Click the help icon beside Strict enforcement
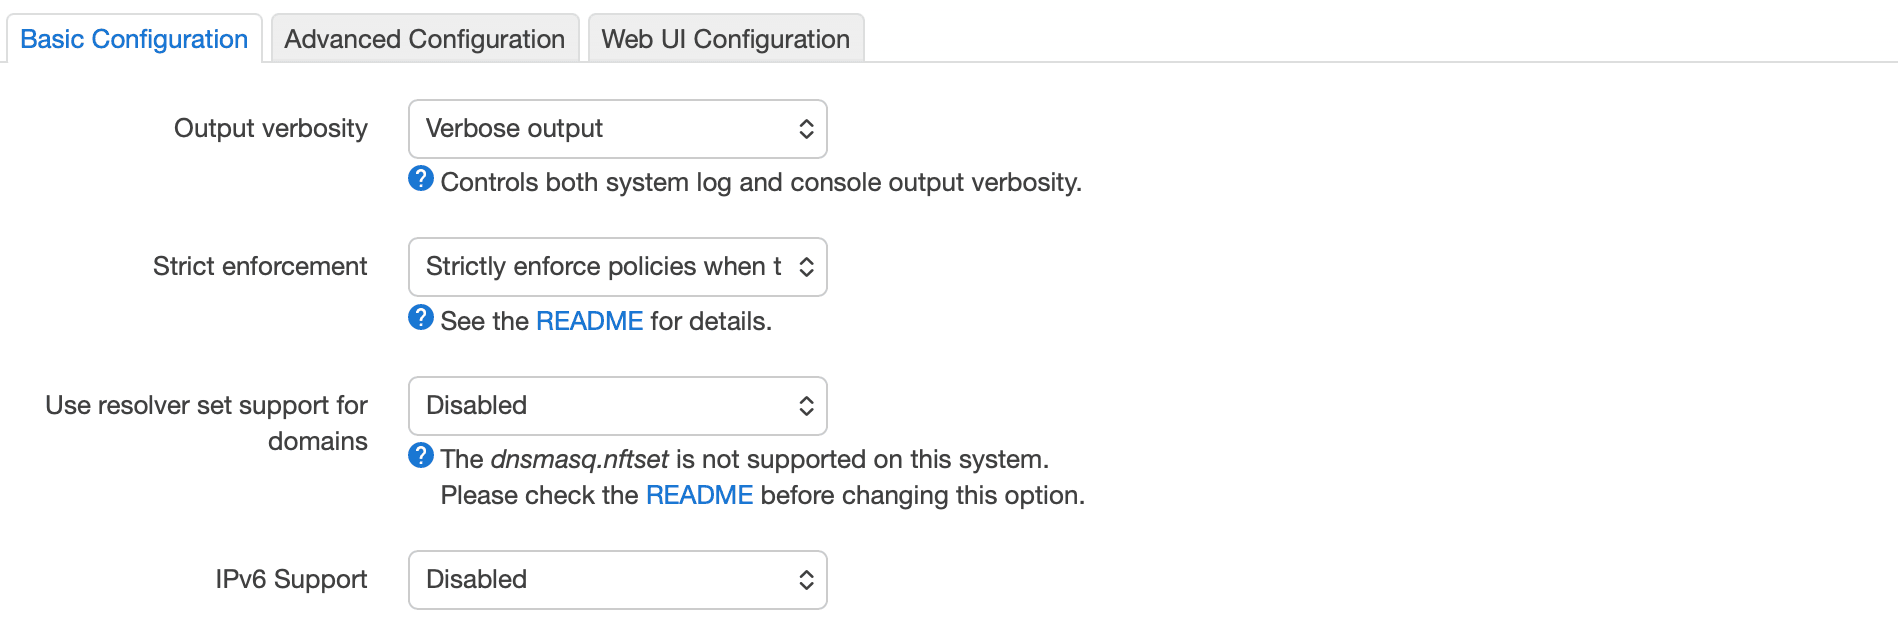This screenshot has width=1900, height=628. [420, 320]
